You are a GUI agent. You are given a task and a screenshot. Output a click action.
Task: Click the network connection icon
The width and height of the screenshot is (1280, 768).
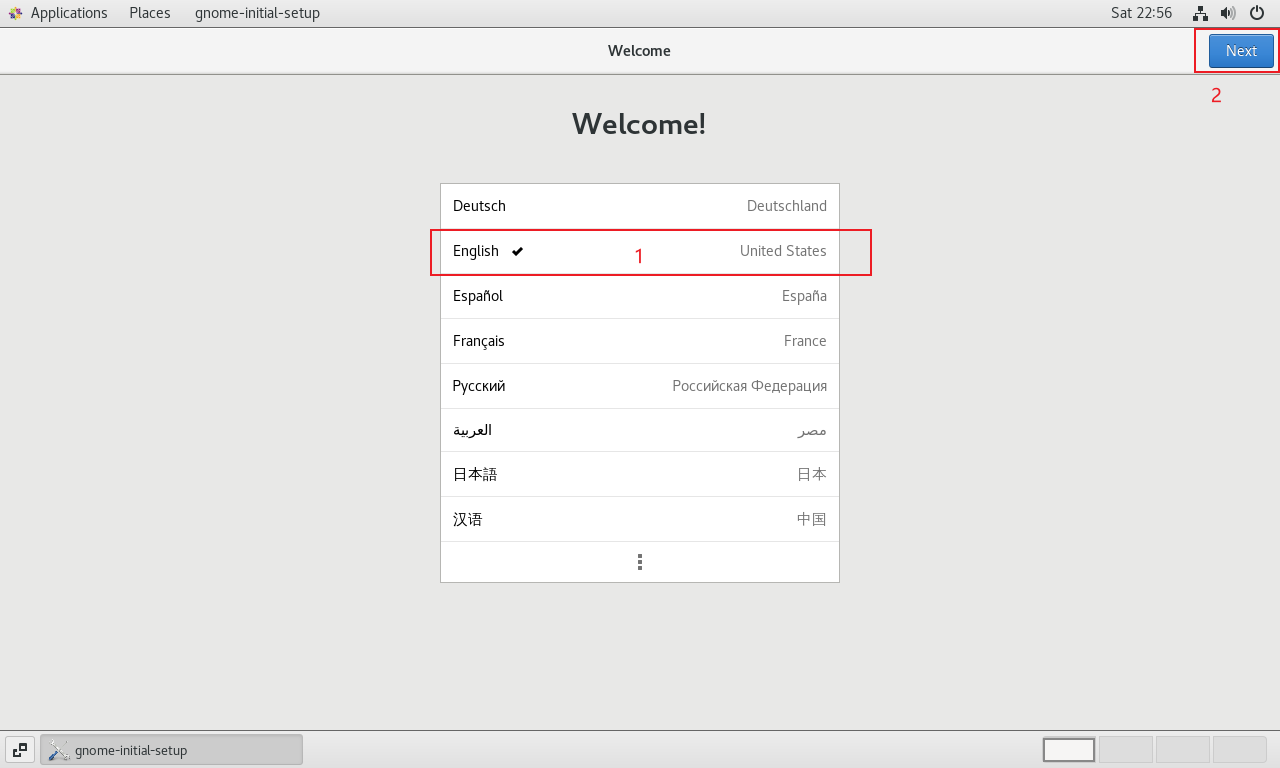point(1200,13)
